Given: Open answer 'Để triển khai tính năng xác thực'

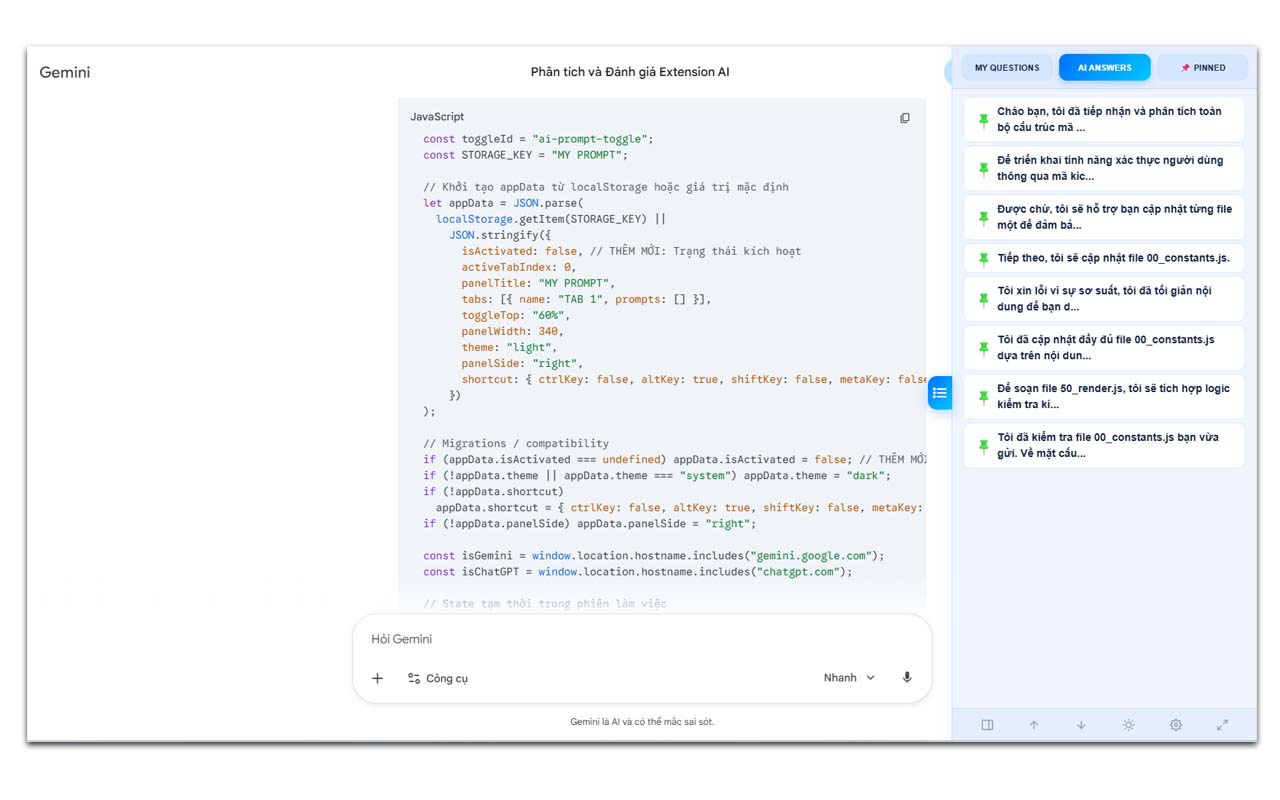Looking at the screenshot, I should (x=1104, y=168).
